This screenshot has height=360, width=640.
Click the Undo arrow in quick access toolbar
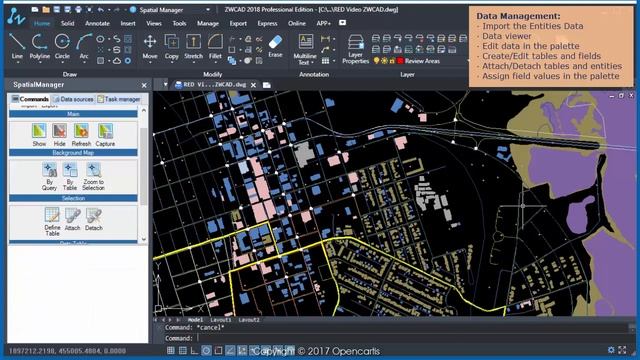point(100,9)
